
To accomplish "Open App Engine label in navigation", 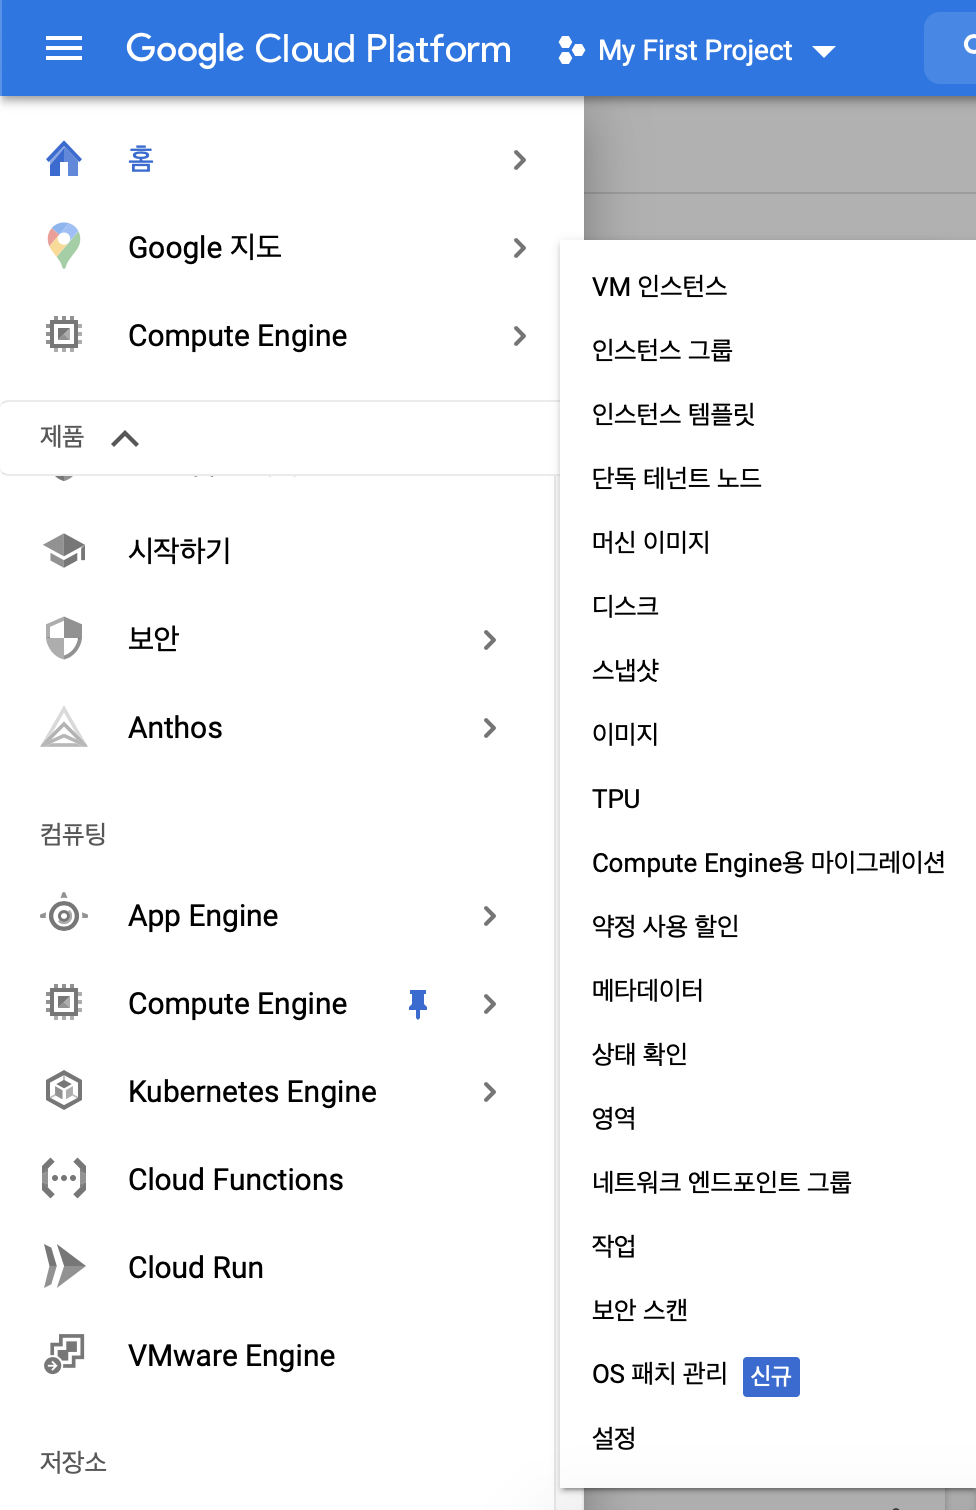I will 204,916.
